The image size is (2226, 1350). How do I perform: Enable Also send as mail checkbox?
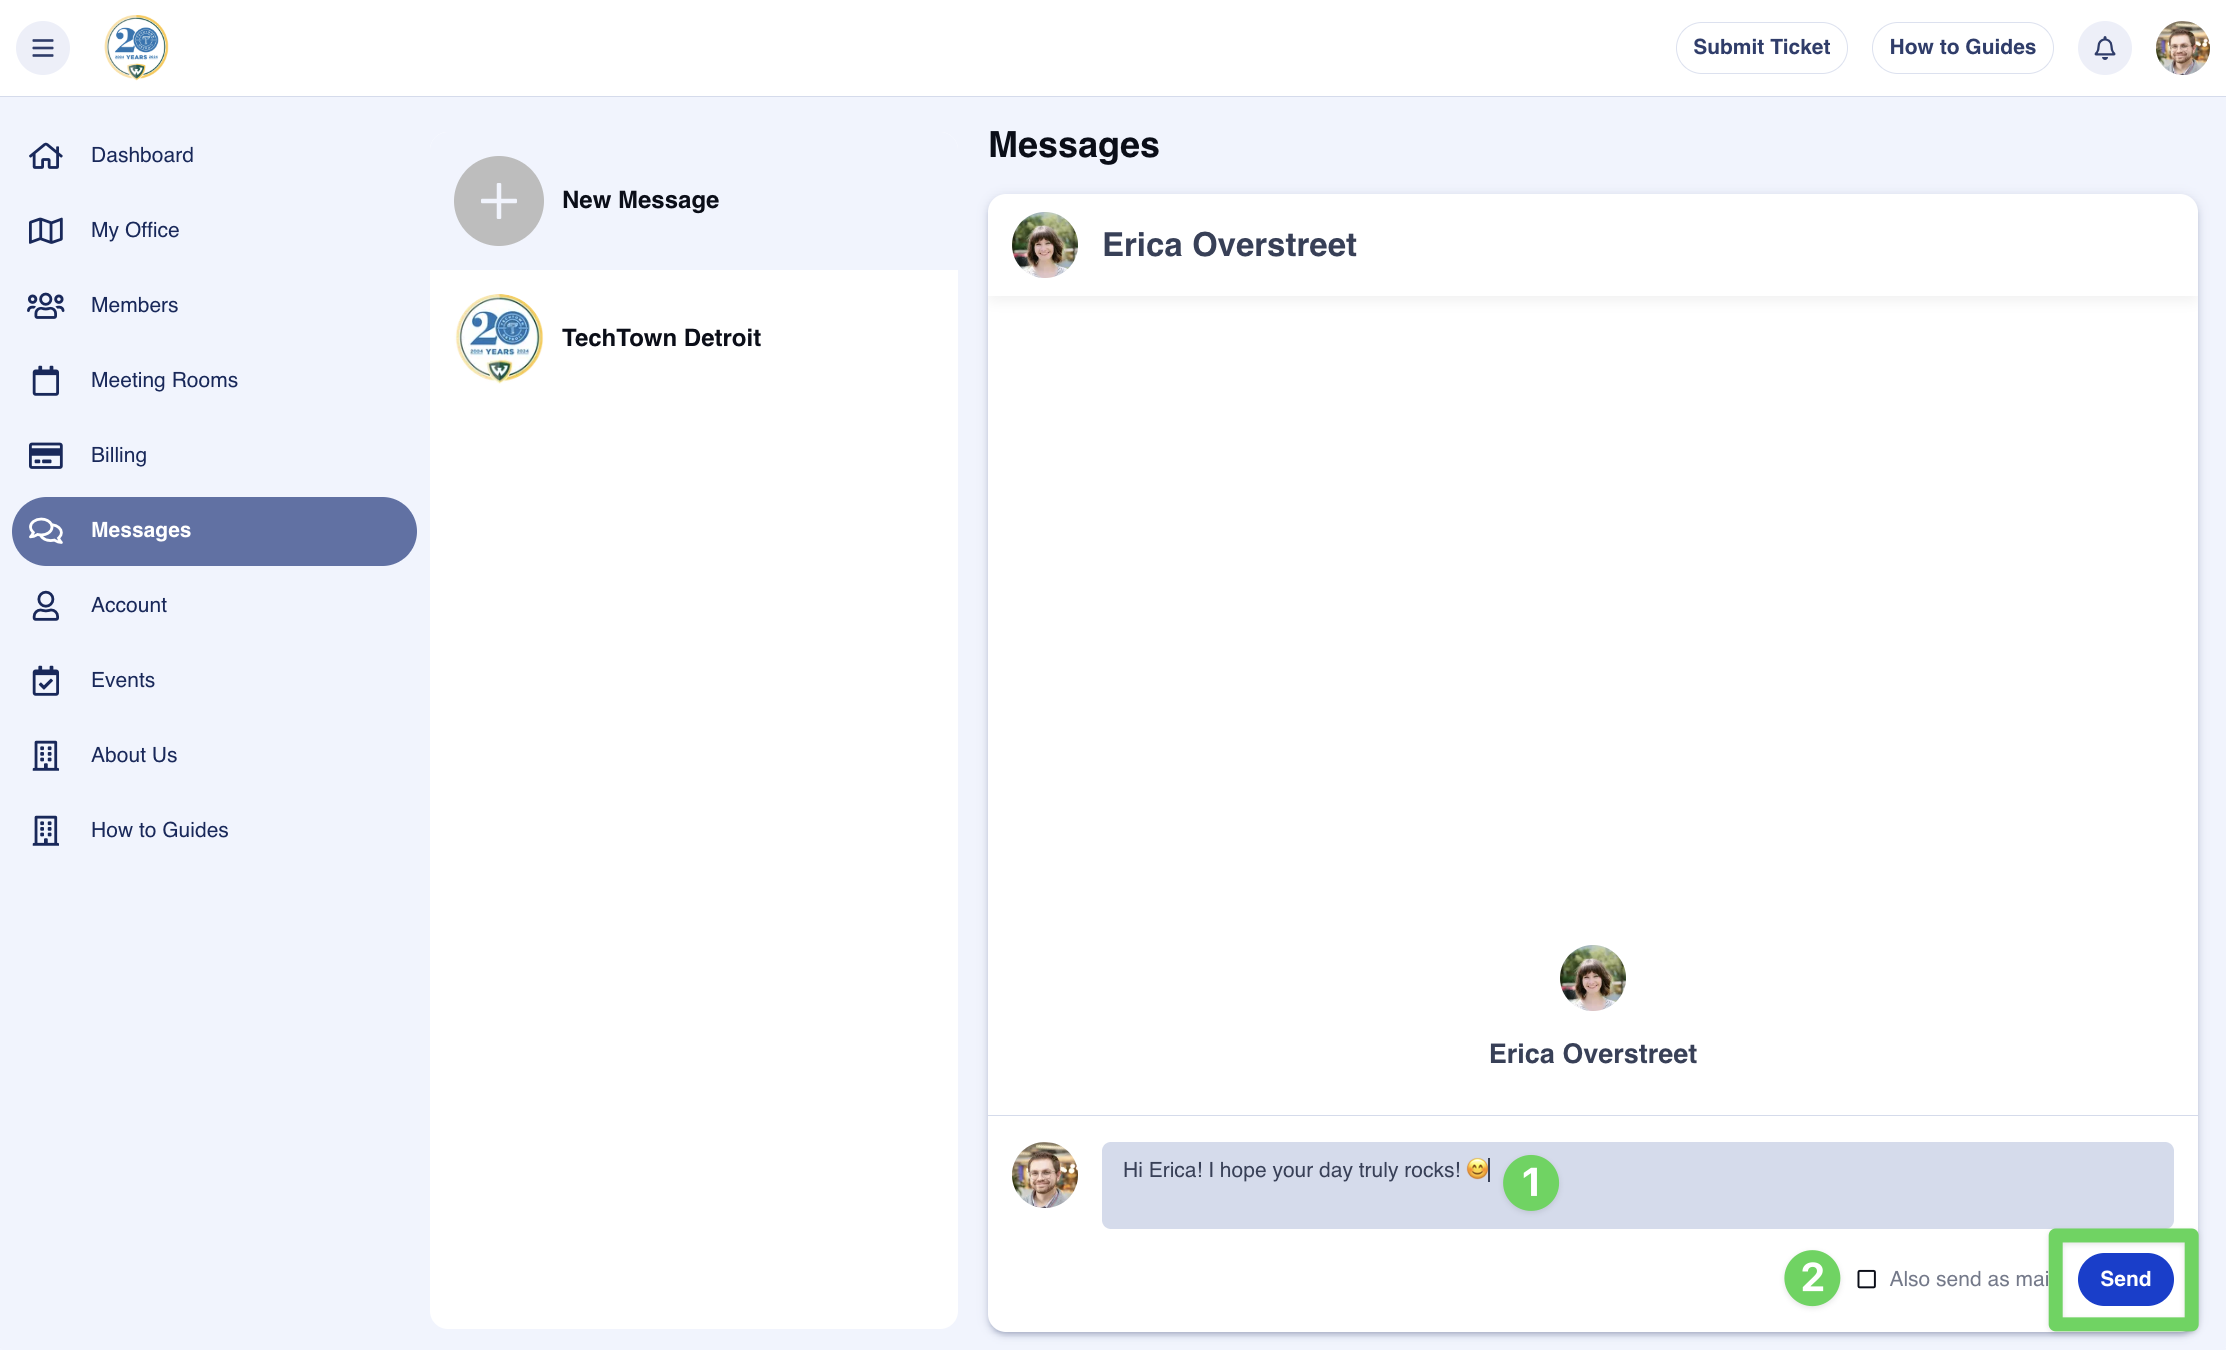point(1866,1279)
